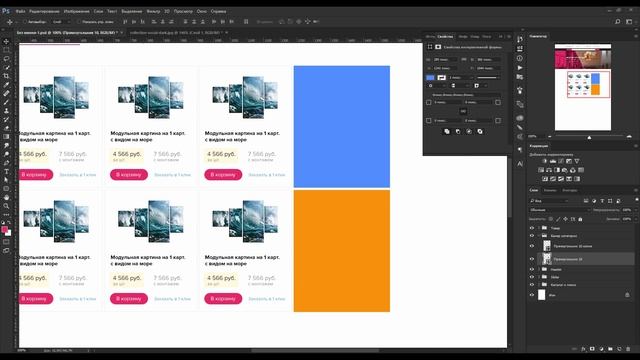Viewport: 640px width, 360px height.
Task: Collapse the Банер категорий layer group
Action: pyautogui.click(x=539, y=236)
